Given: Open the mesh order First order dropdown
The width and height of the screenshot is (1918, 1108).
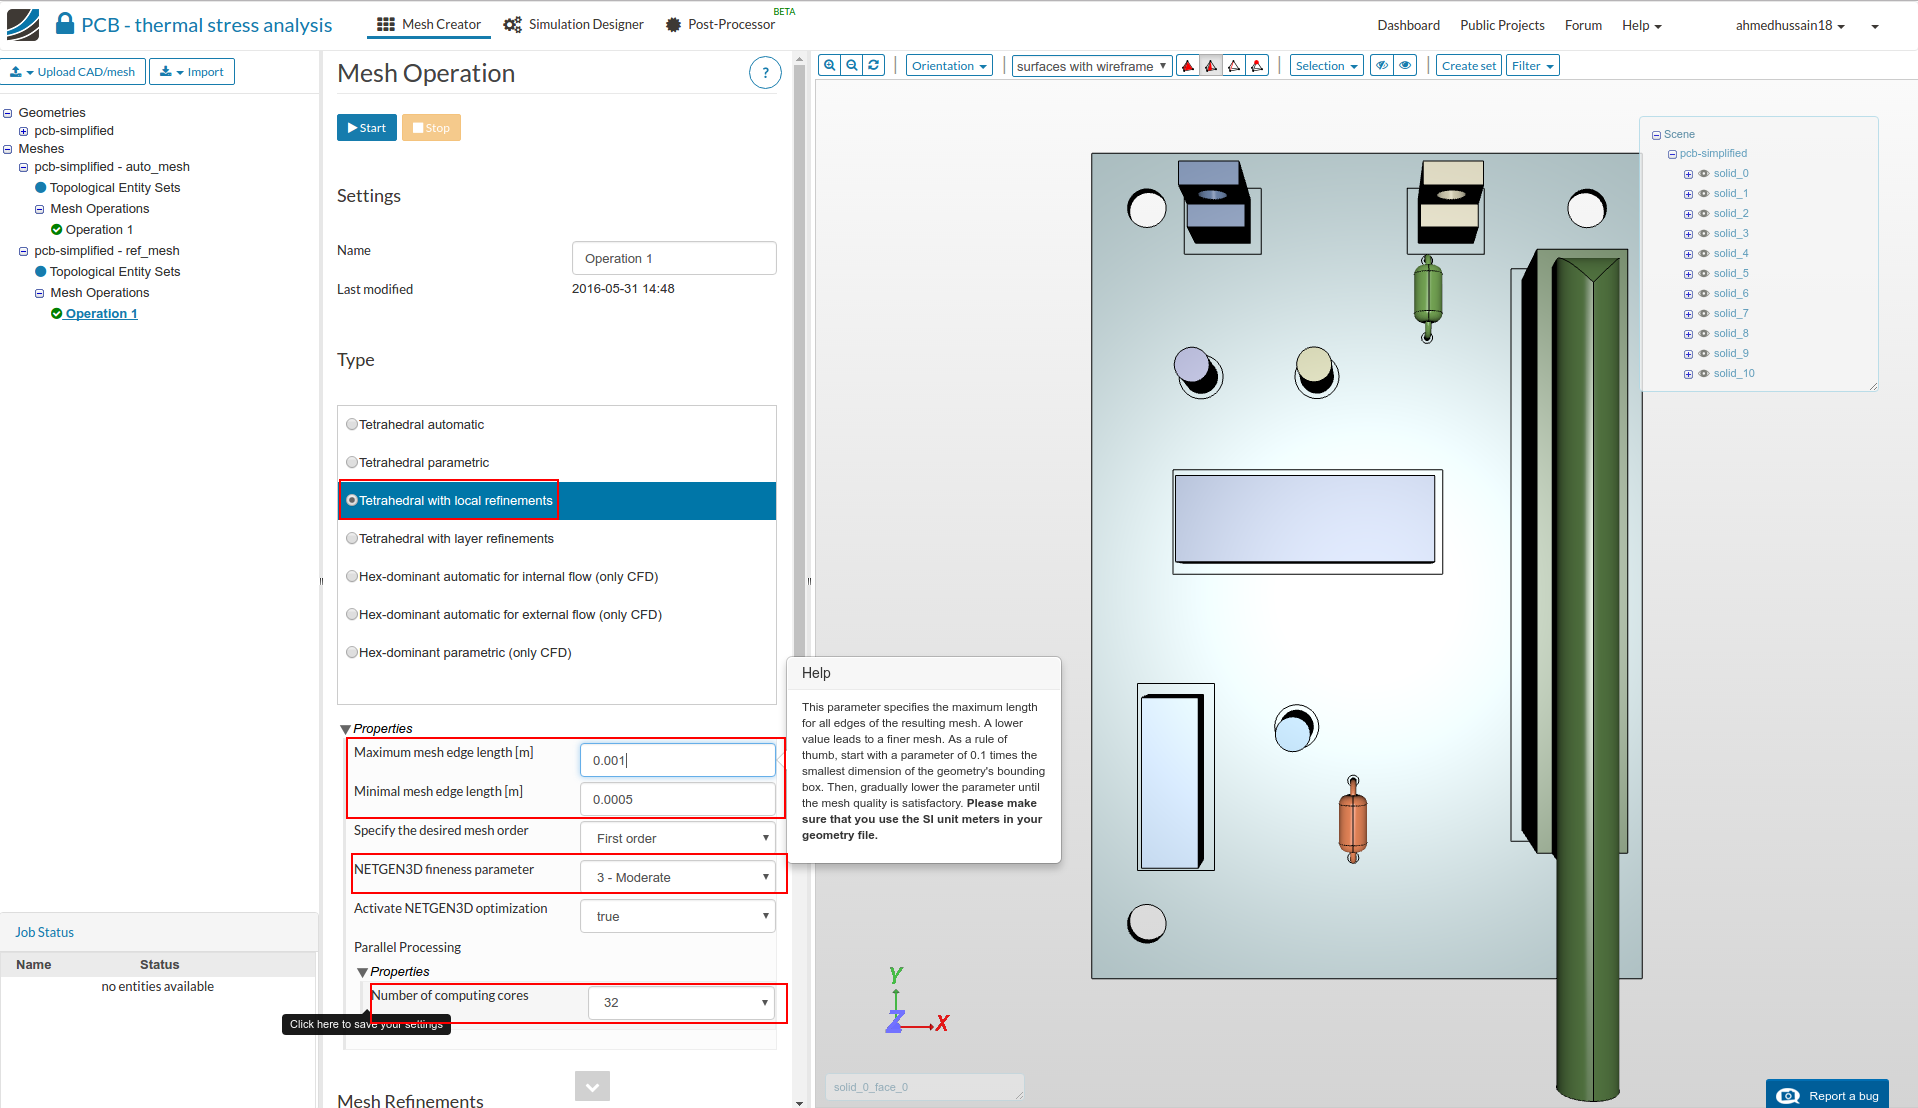Looking at the screenshot, I should pyautogui.click(x=678, y=839).
